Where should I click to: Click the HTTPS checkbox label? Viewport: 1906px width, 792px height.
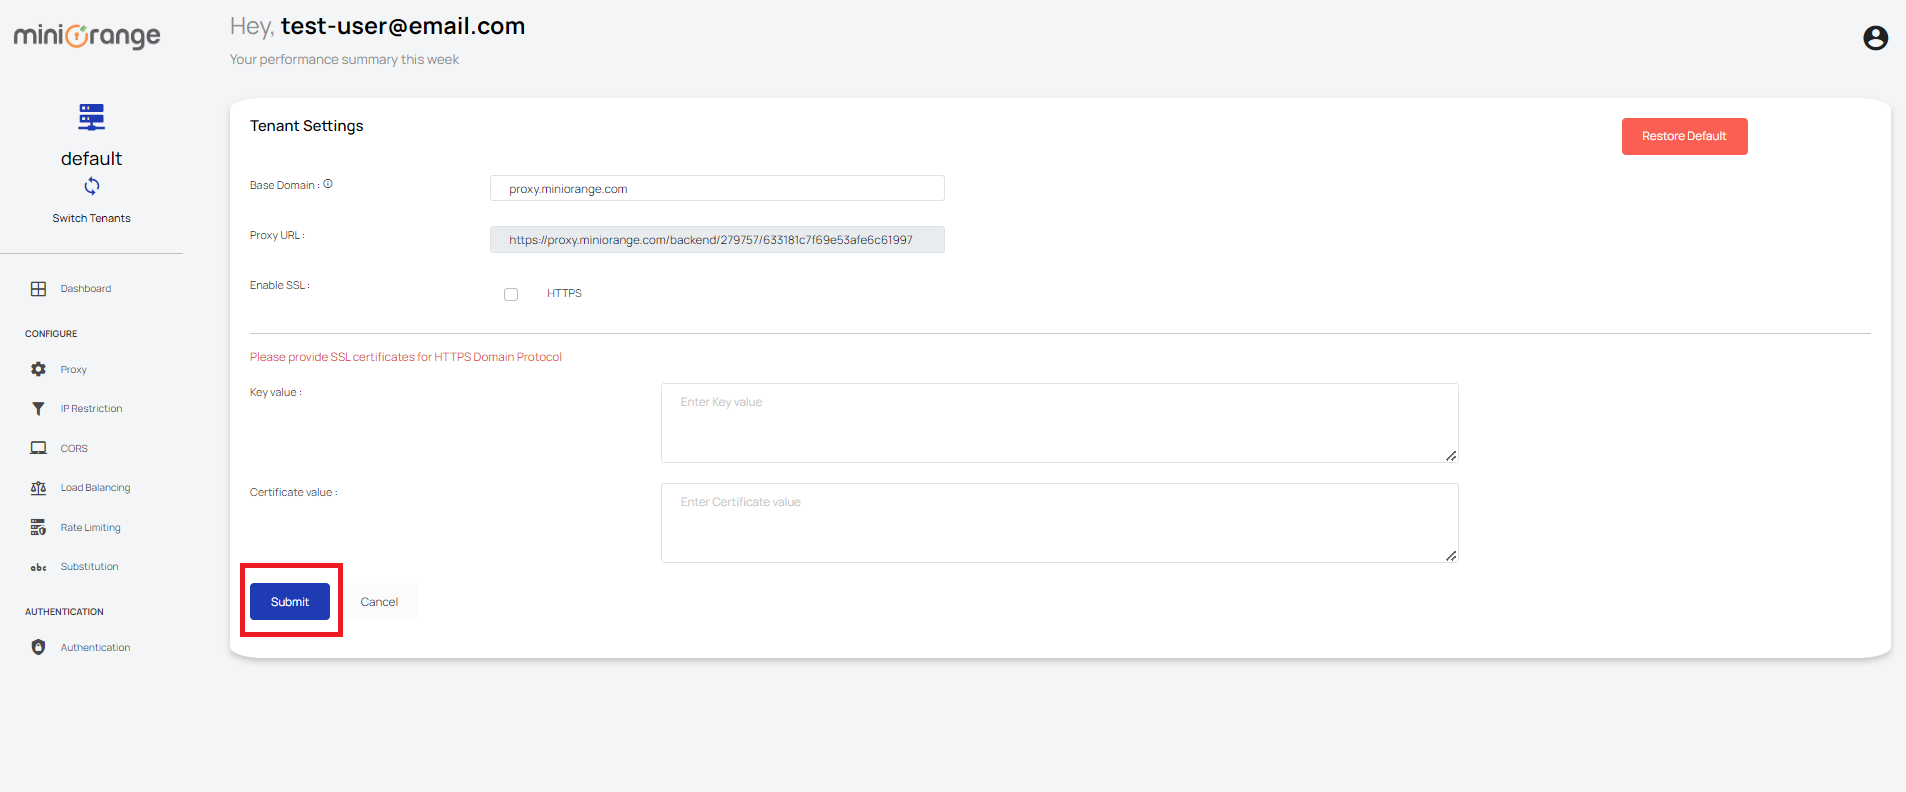(564, 294)
